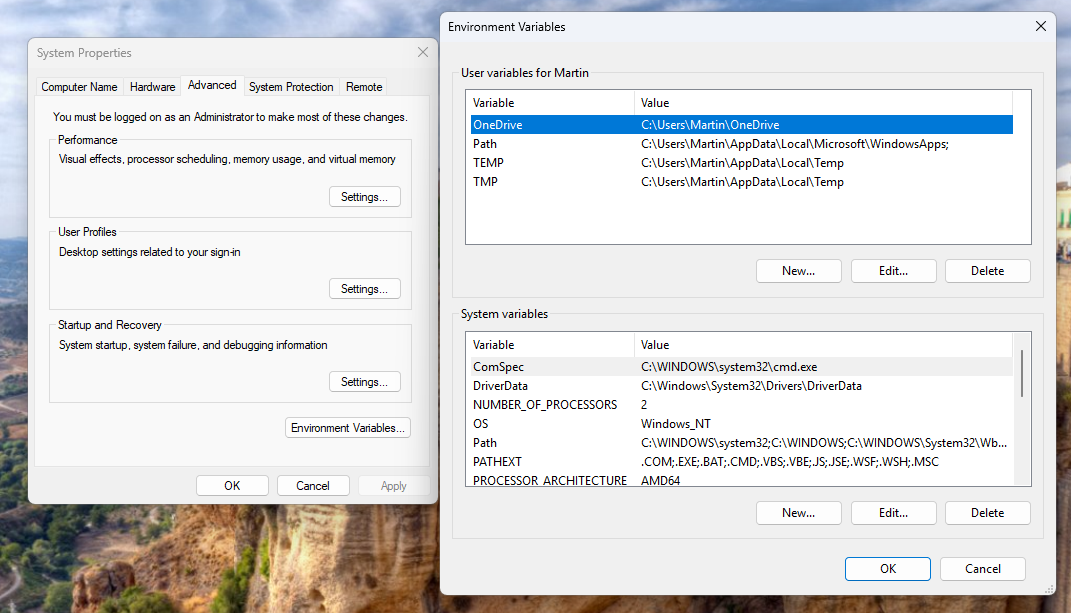Click the C:\Users\Martin\OneDrive value cell

(710, 124)
